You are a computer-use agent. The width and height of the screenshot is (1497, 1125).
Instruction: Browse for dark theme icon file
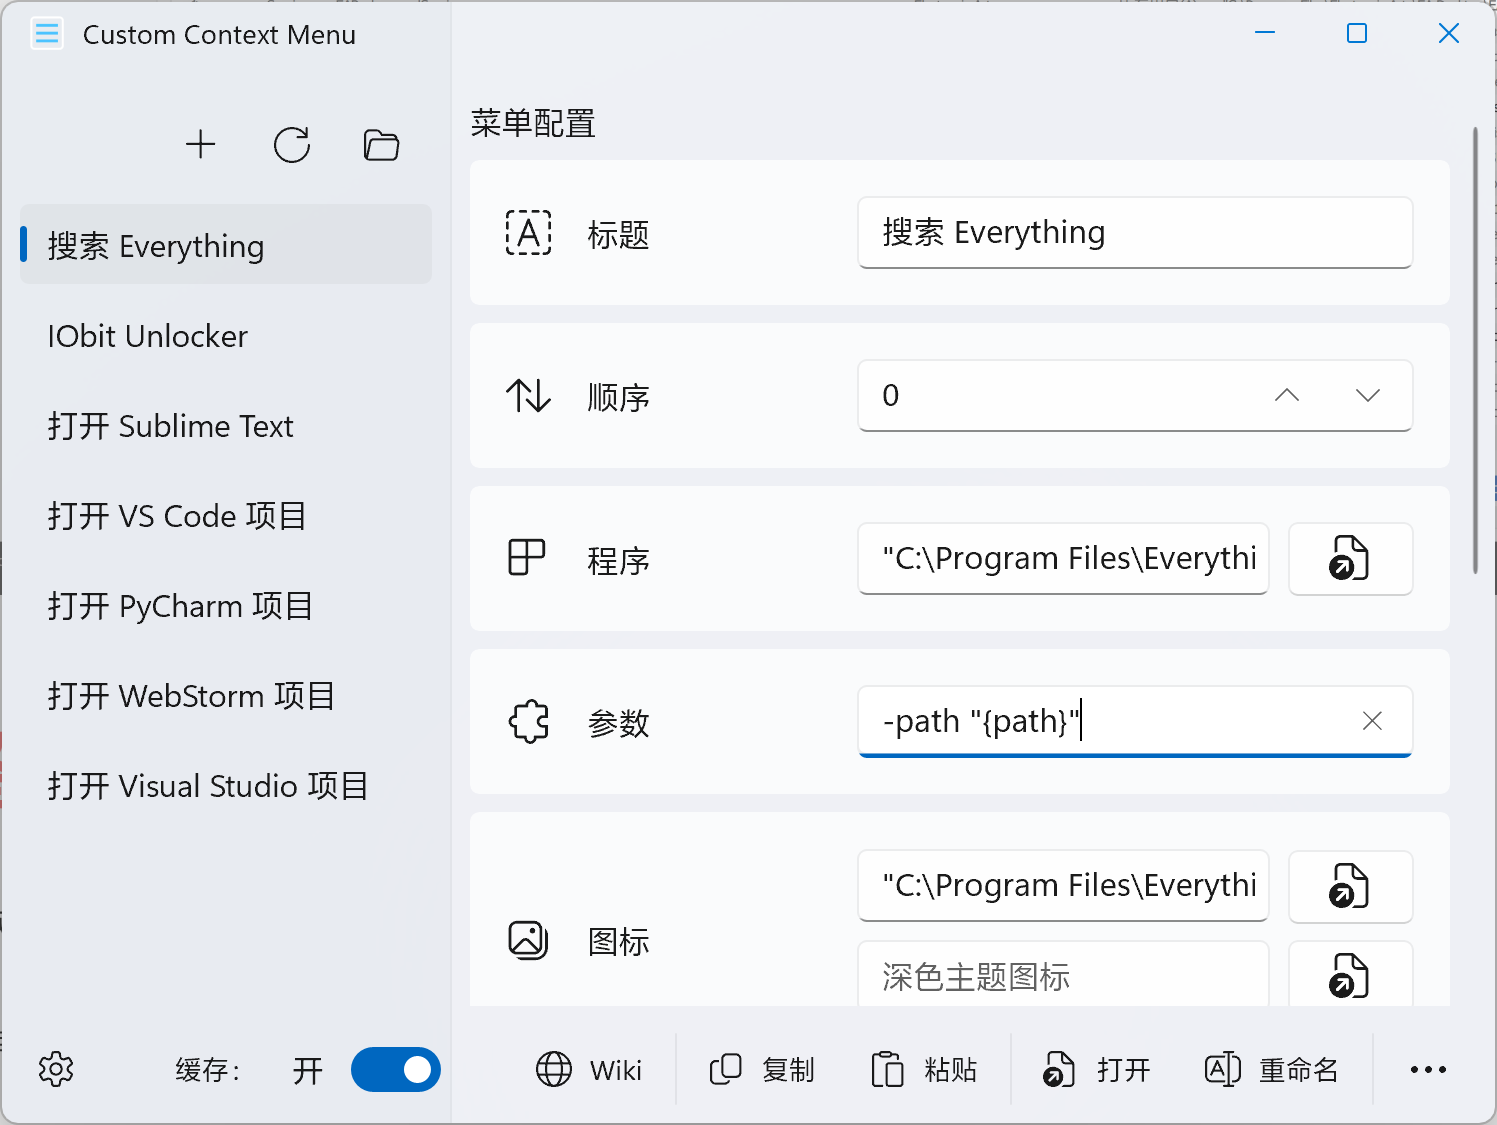pyautogui.click(x=1349, y=976)
